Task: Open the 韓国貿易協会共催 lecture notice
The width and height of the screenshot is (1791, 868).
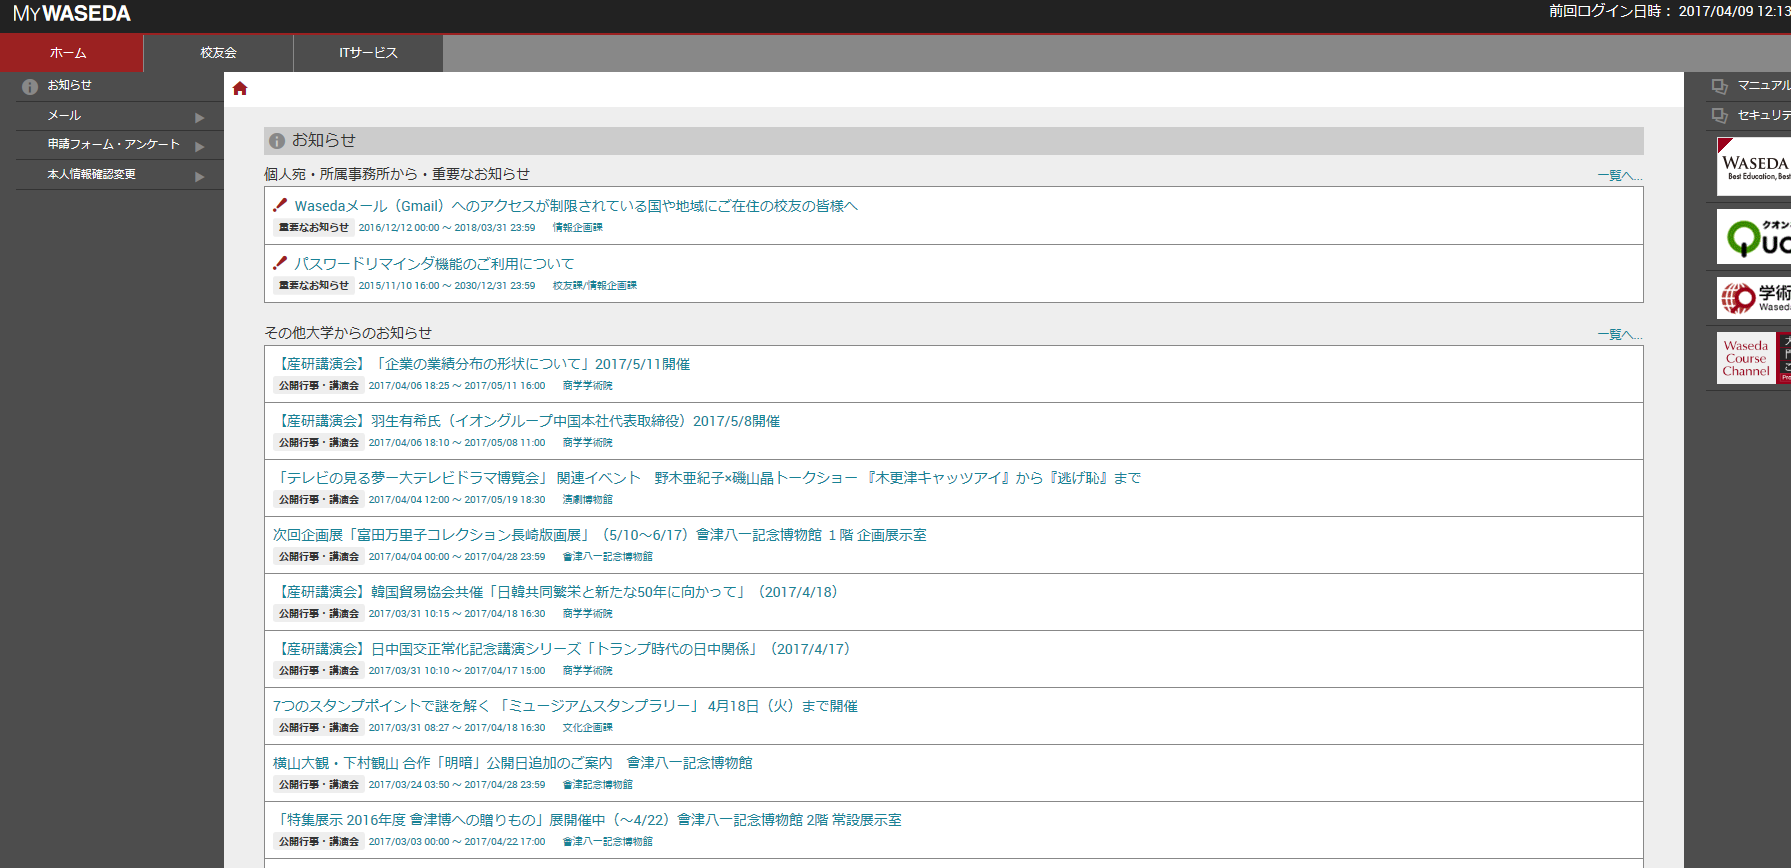Action: 559,592
